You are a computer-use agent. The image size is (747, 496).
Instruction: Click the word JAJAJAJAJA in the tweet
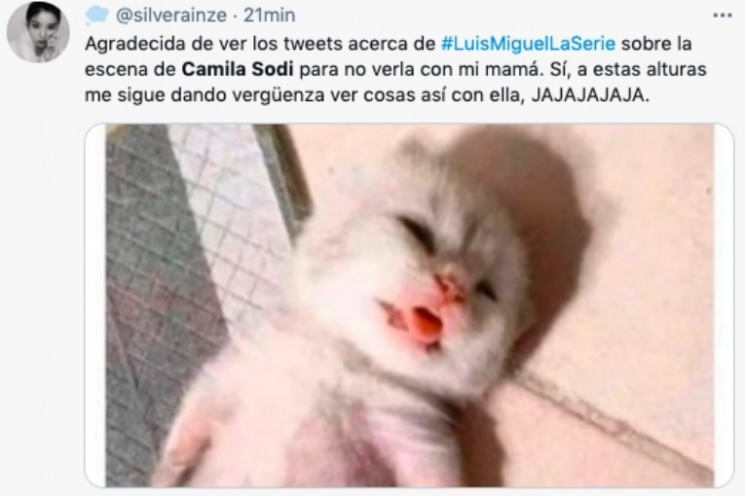590,95
